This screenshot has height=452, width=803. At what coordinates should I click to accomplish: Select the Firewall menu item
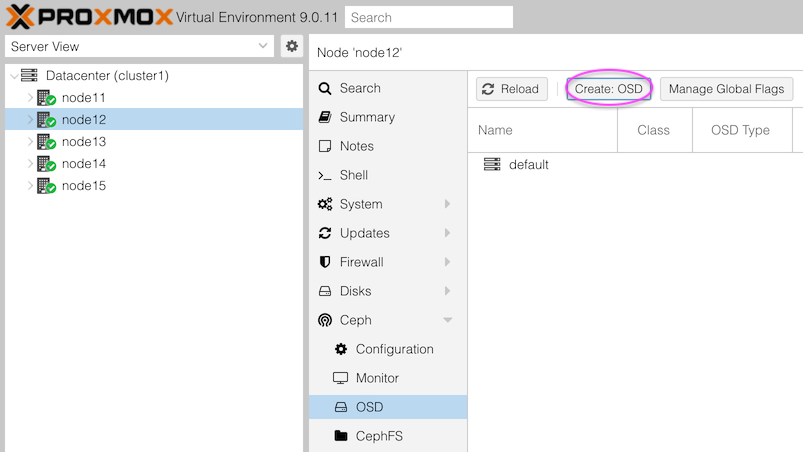pos(361,262)
